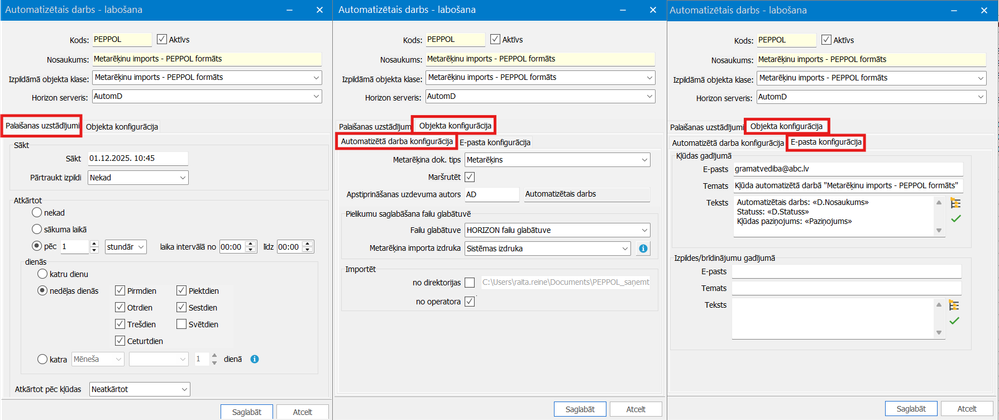
Task: Open the Atkārtot pēc kļūdas dropdown
Action: tap(139, 389)
